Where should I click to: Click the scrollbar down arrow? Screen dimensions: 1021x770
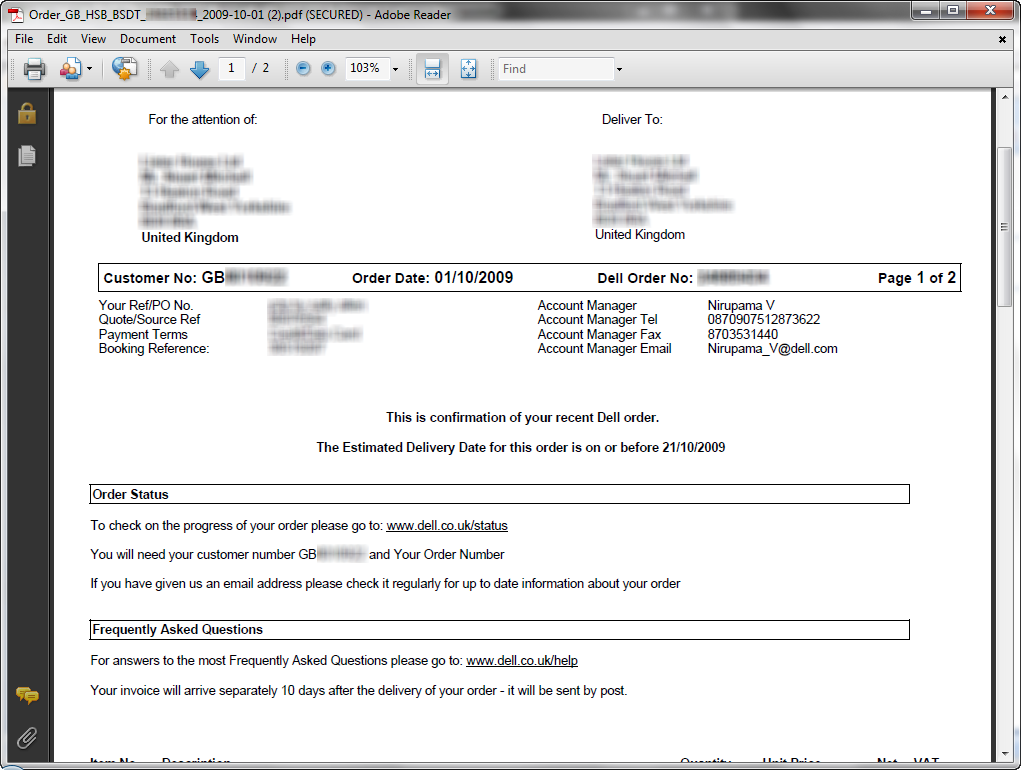1005,754
